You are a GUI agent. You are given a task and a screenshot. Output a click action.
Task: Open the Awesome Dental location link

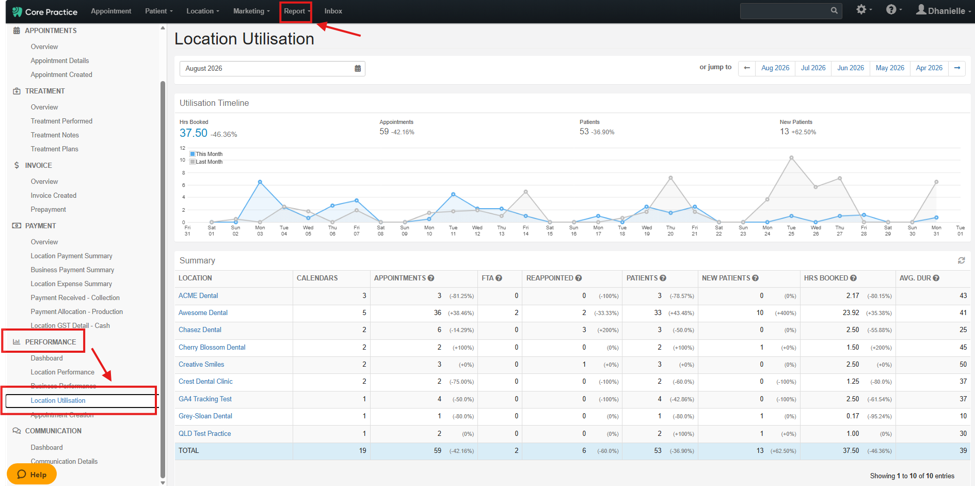[203, 313]
